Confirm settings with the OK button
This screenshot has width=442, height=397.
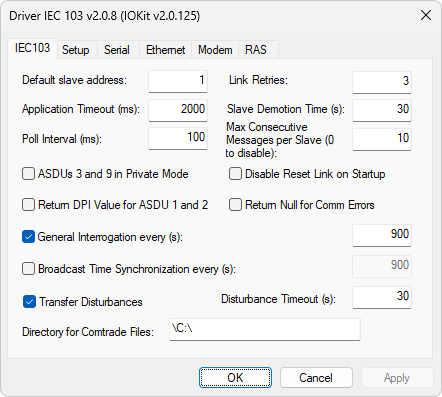(x=235, y=378)
